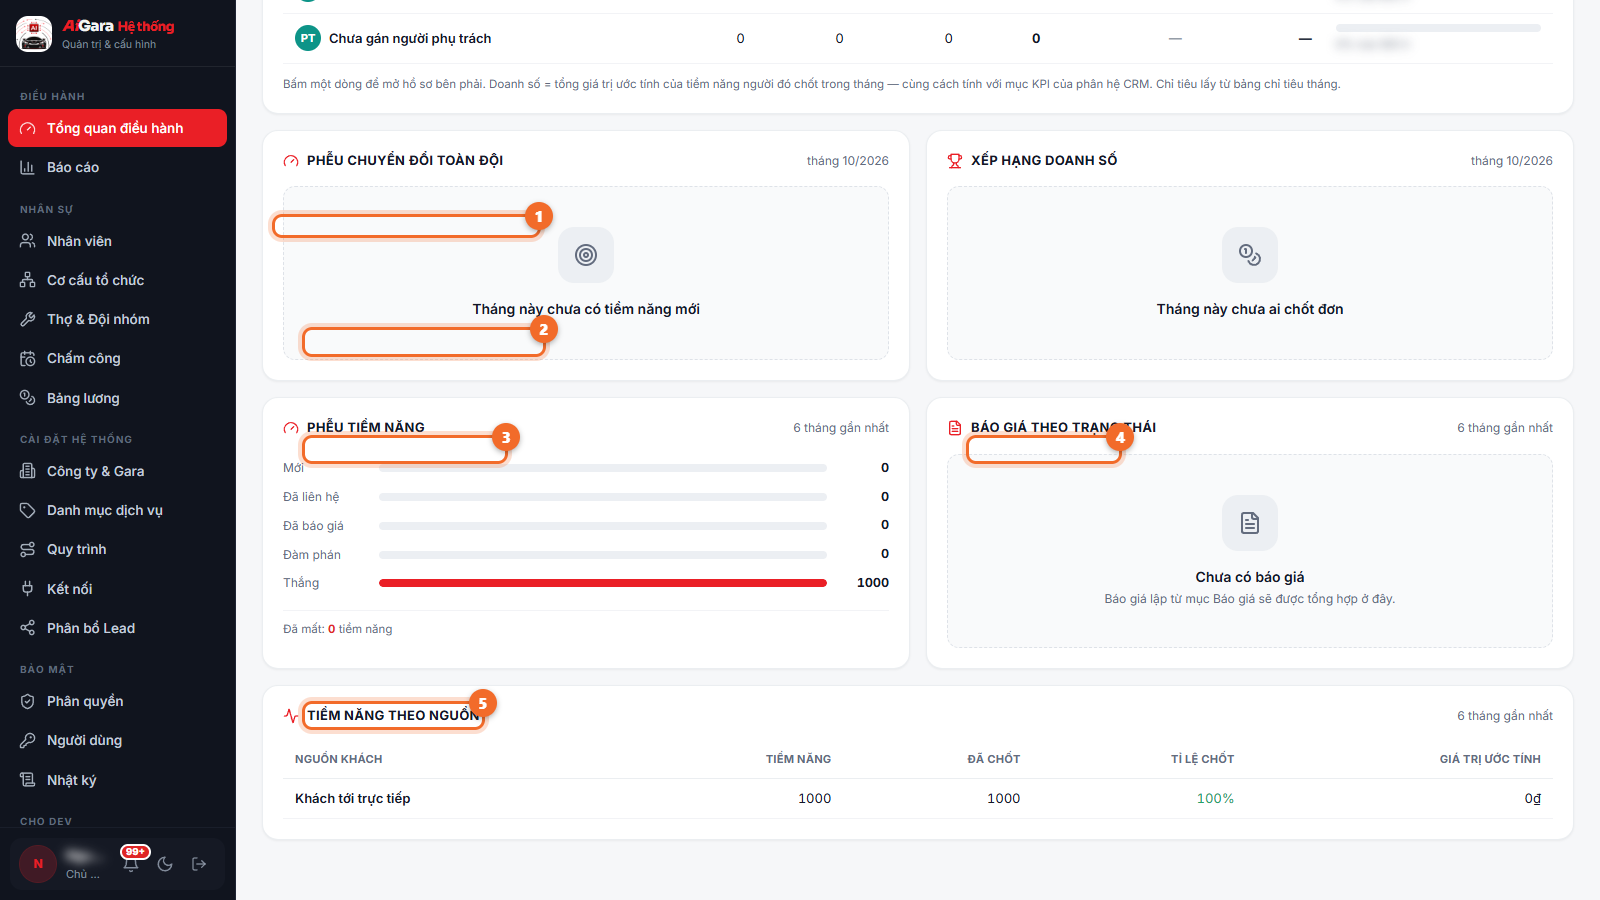Open Nhân viên staff page
The height and width of the screenshot is (900, 1600).
coord(117,241)
